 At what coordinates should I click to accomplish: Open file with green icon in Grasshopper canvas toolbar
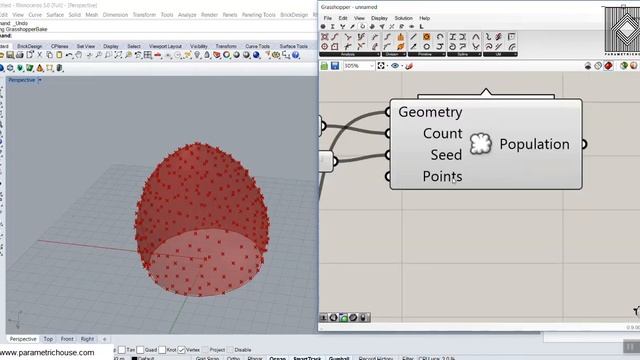click(324, 66)
